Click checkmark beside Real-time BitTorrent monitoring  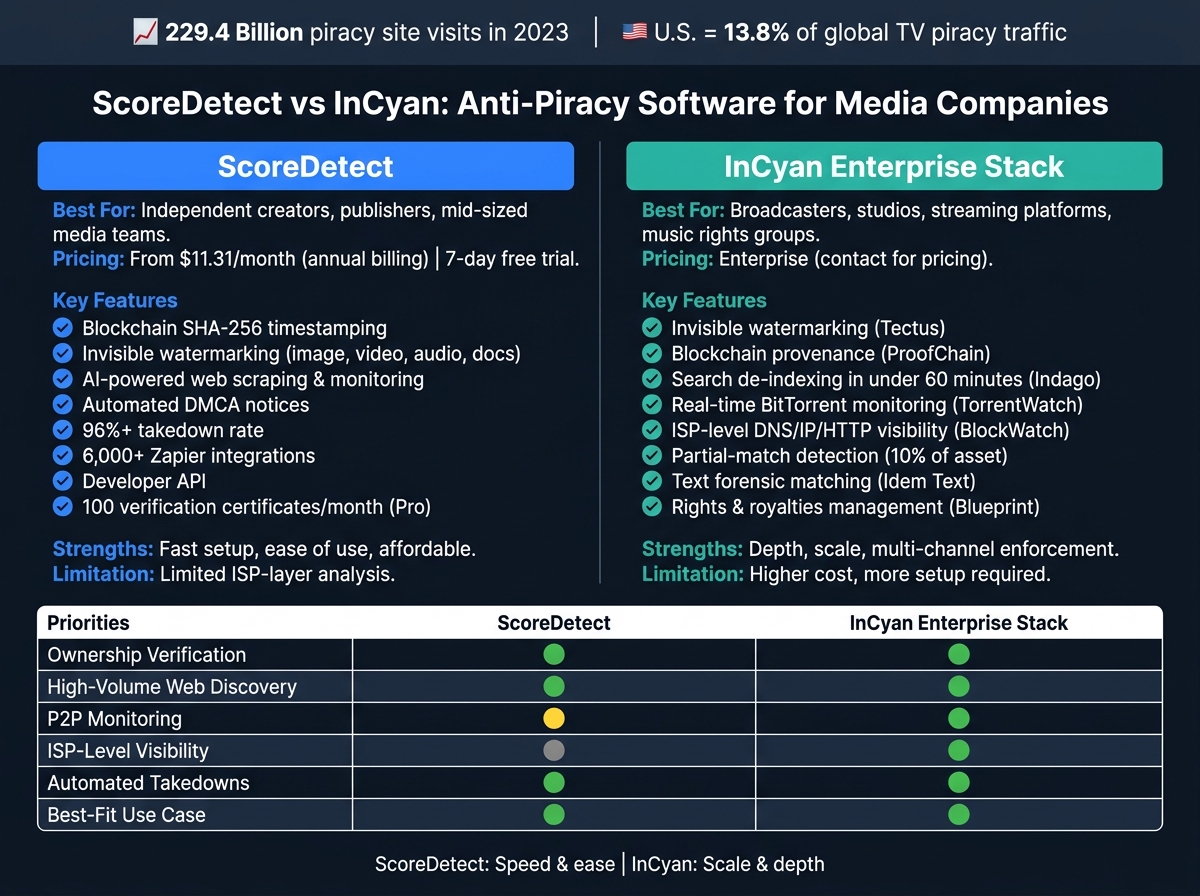[652, 404]
